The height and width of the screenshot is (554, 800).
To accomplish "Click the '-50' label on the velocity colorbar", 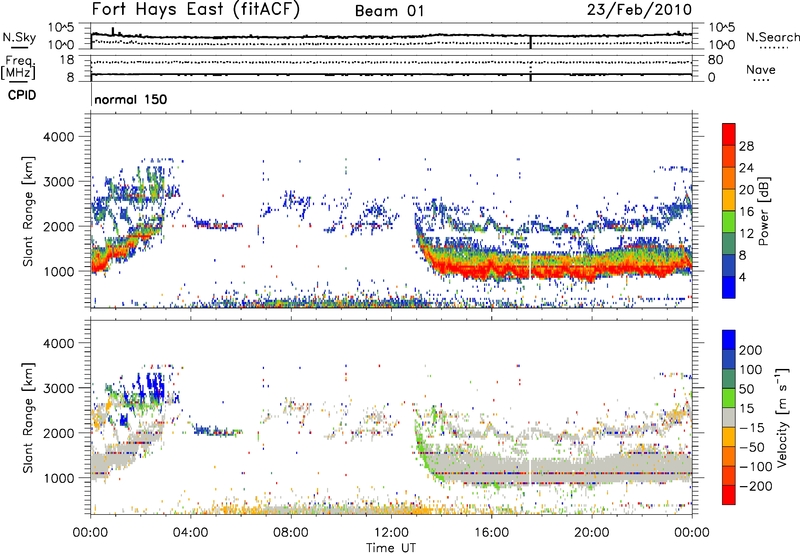I will click(751, 447).
